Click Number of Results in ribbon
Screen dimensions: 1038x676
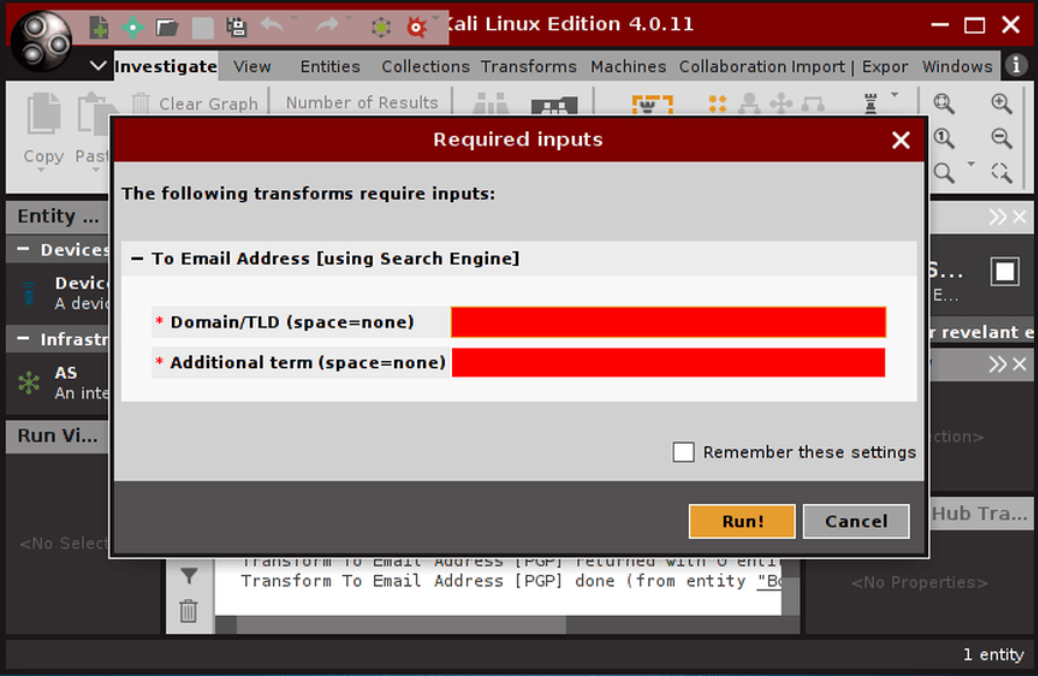pos(361,103)
